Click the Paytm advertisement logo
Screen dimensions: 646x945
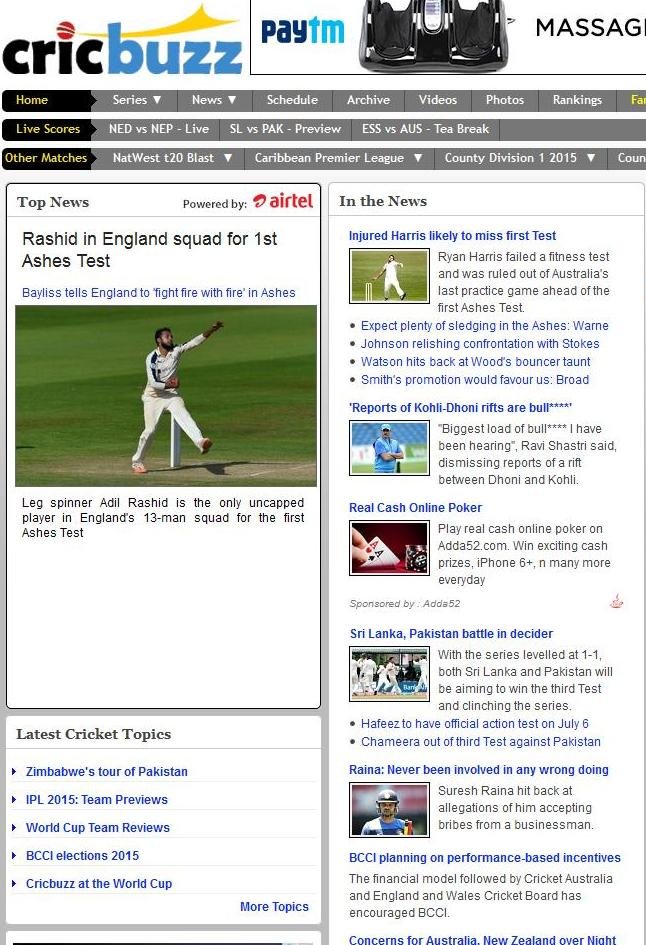pos(302,32)
